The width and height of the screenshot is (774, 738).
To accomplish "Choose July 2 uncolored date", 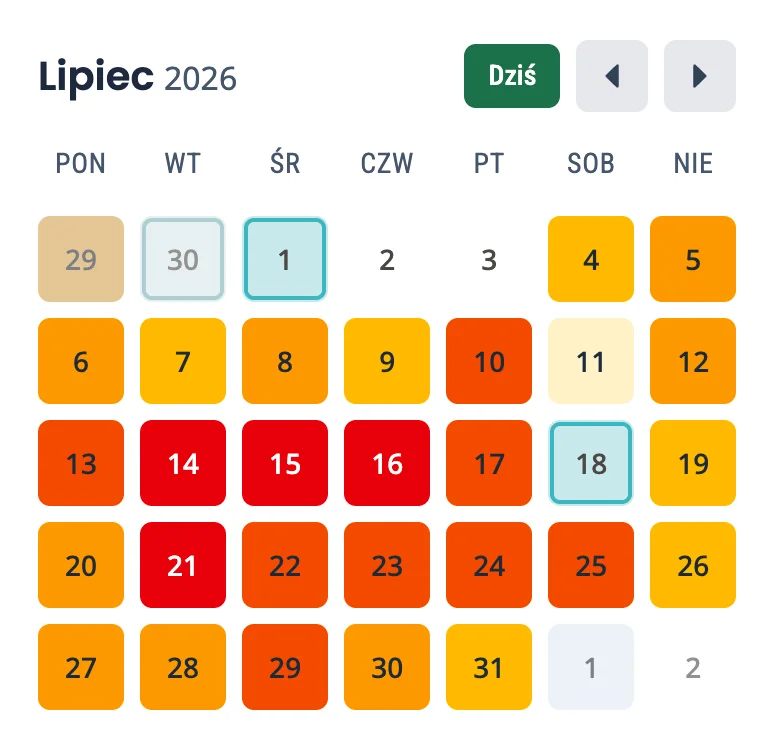I will pyautogui.click(x=387, y=259).
